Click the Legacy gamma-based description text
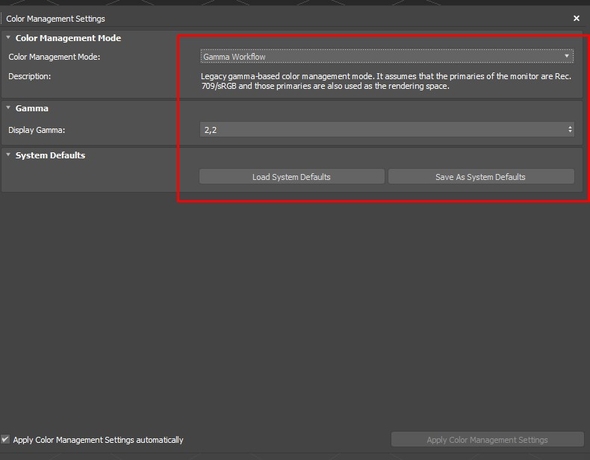The image size is (590, 460). pyautogui.click(x=386, y=81)
